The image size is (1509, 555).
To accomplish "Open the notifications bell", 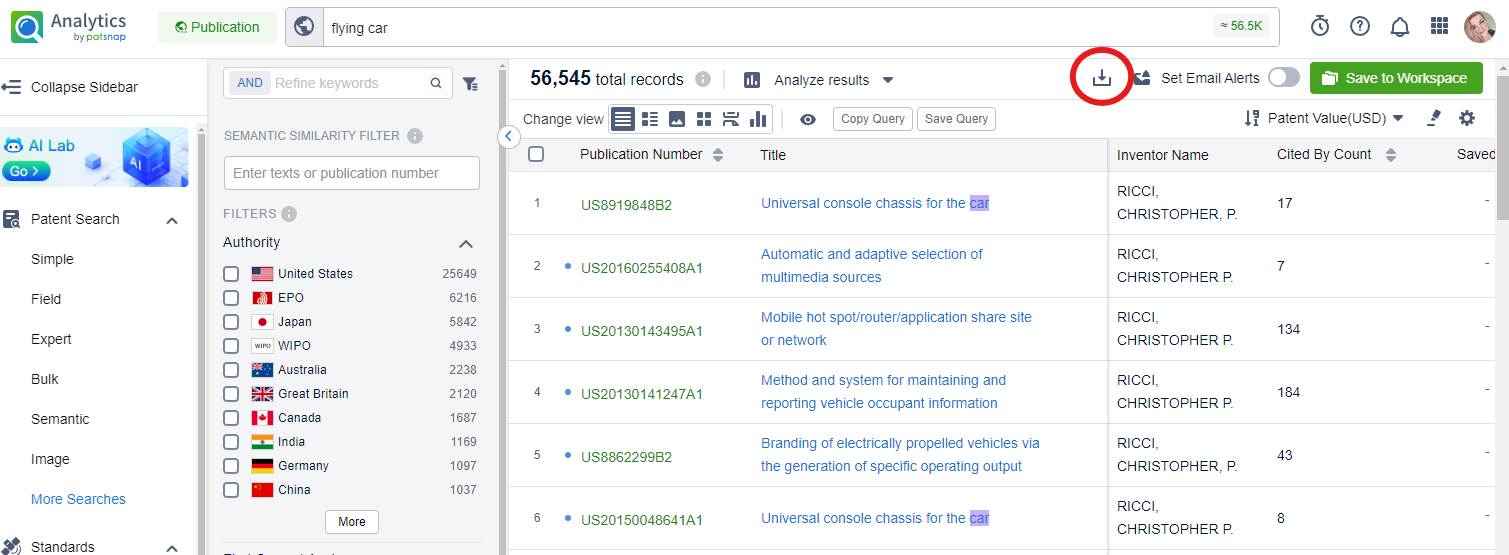I will tap(1400, 27).
